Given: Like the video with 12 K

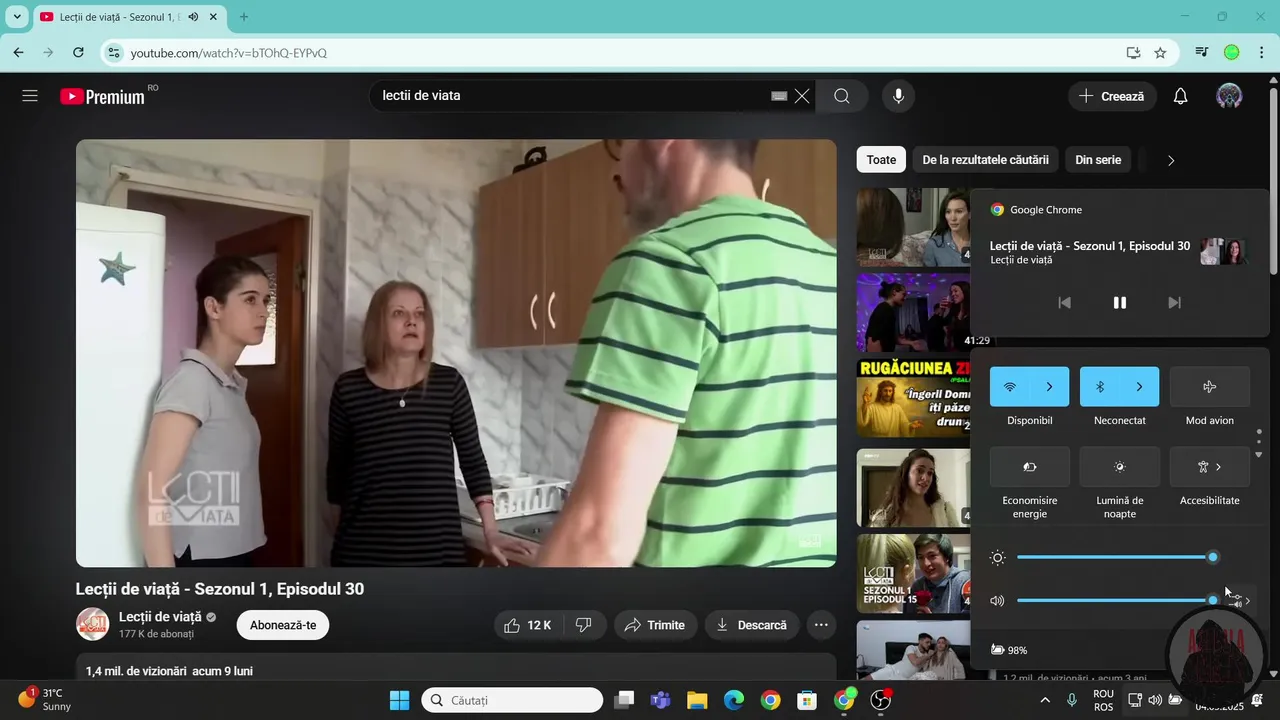Looking at the screenshot, I should [x=529, y=625].
